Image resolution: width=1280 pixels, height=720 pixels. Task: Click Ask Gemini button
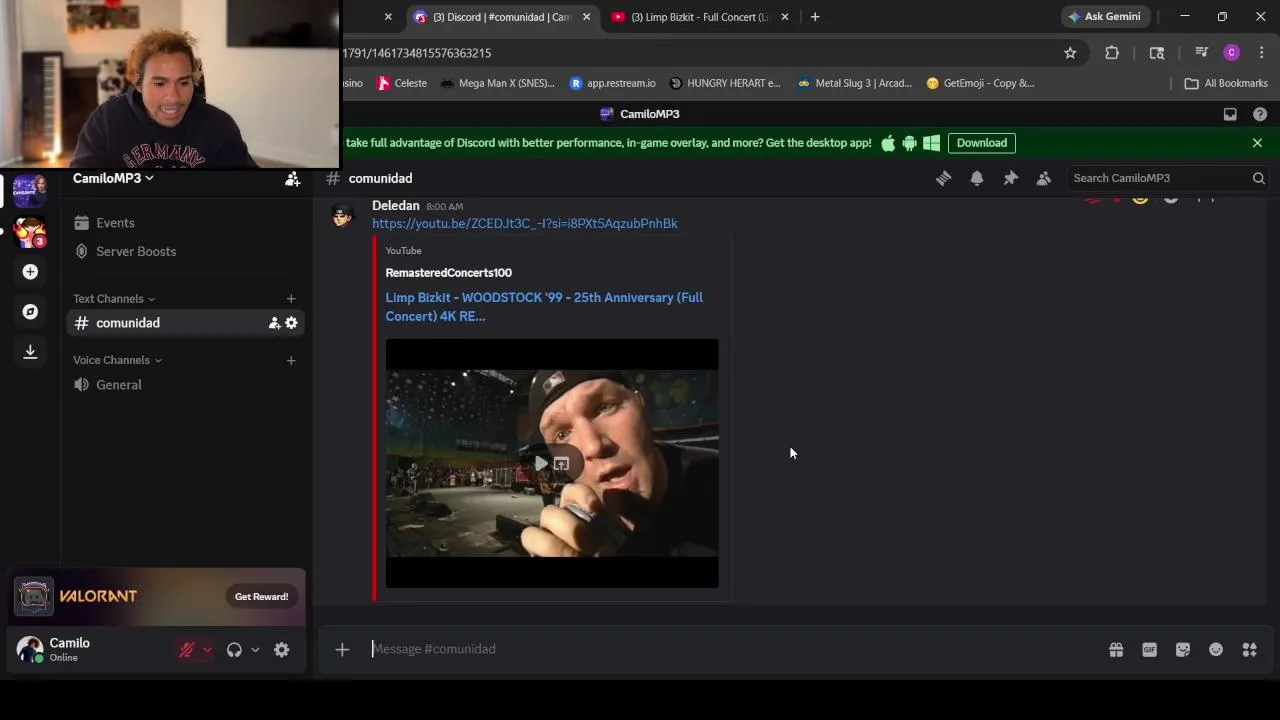1104,17
